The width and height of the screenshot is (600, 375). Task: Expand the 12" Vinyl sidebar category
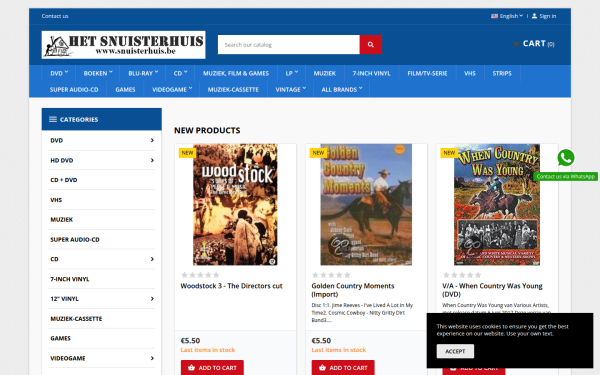coord(152,299)
